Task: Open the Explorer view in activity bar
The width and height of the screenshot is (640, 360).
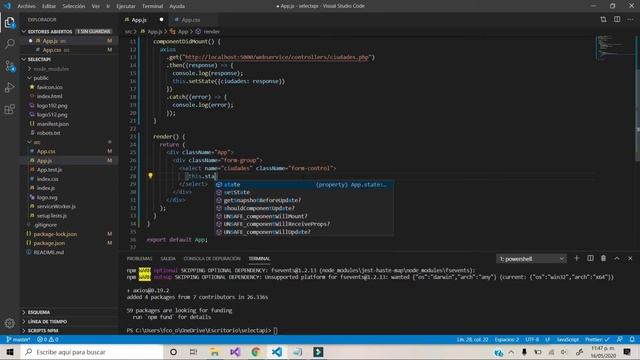Action: [9, 22]
